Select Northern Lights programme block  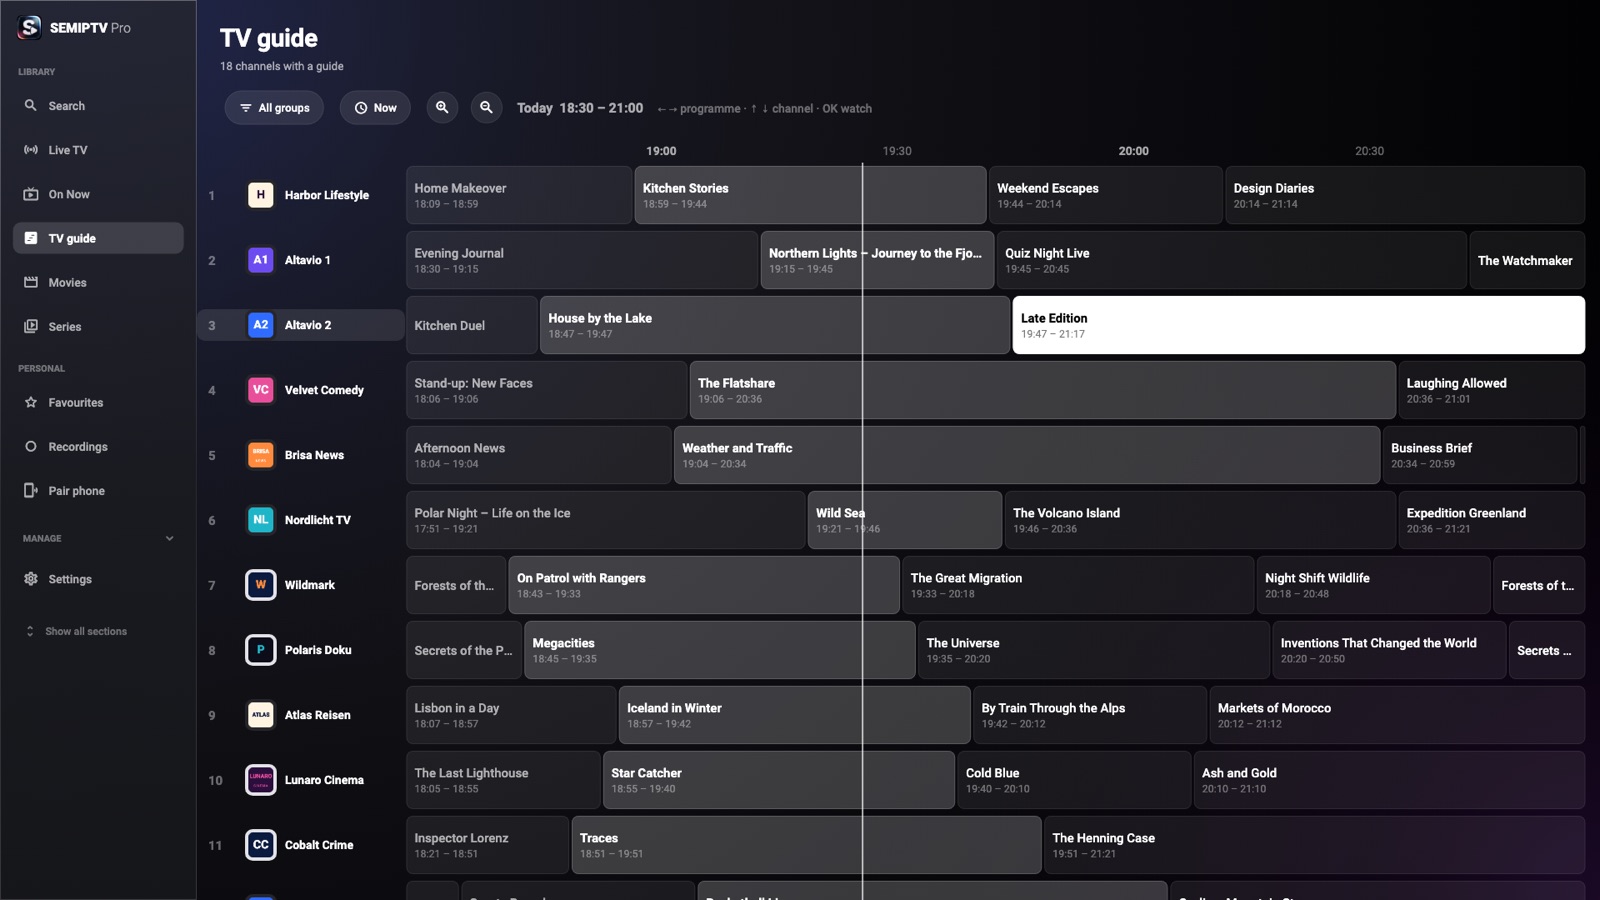coord(877,260)
